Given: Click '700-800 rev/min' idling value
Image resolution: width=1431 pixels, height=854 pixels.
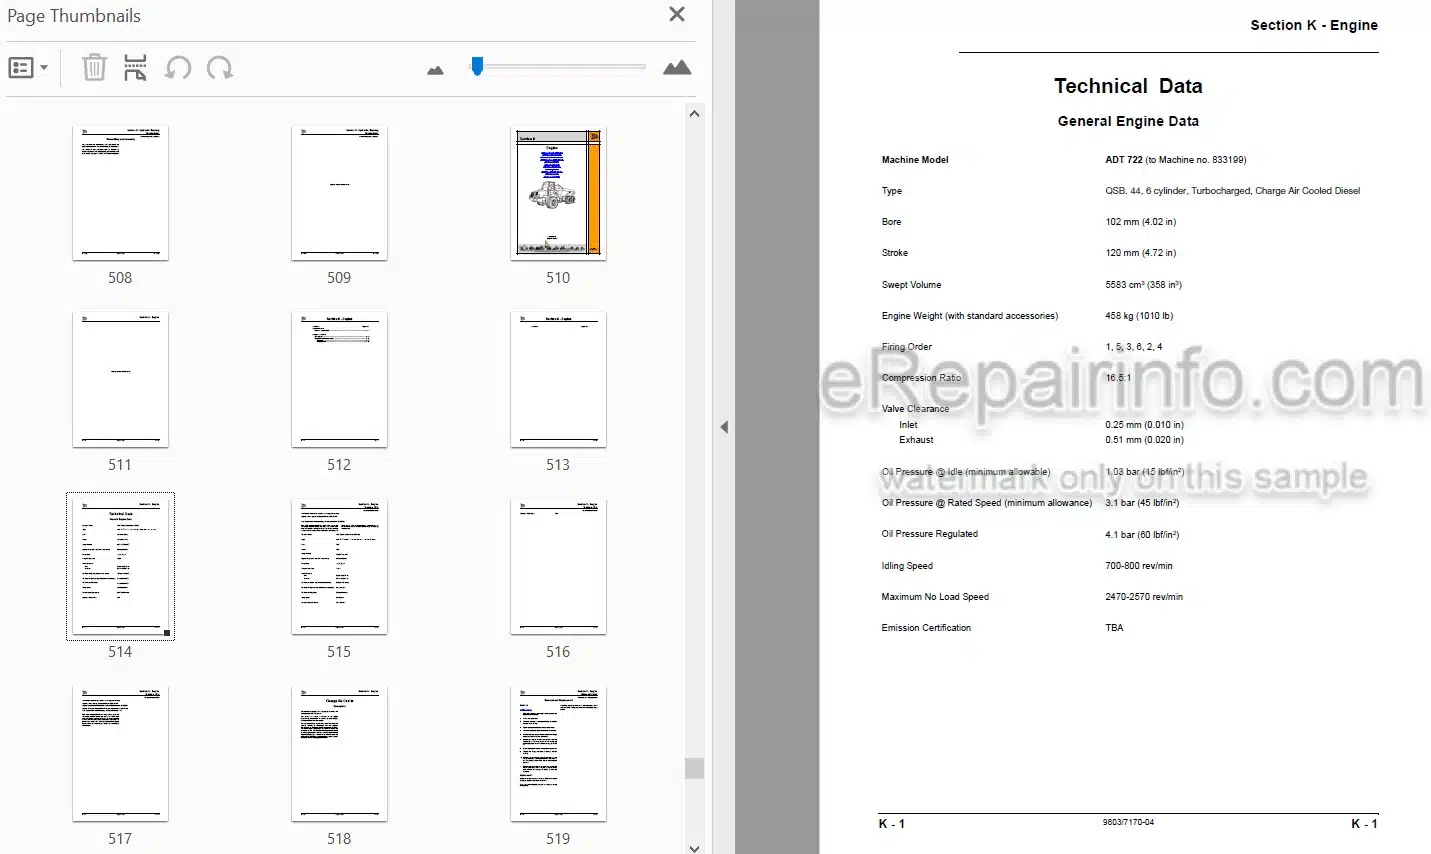Looking at the screenshot, I should tap(1139, 566).
